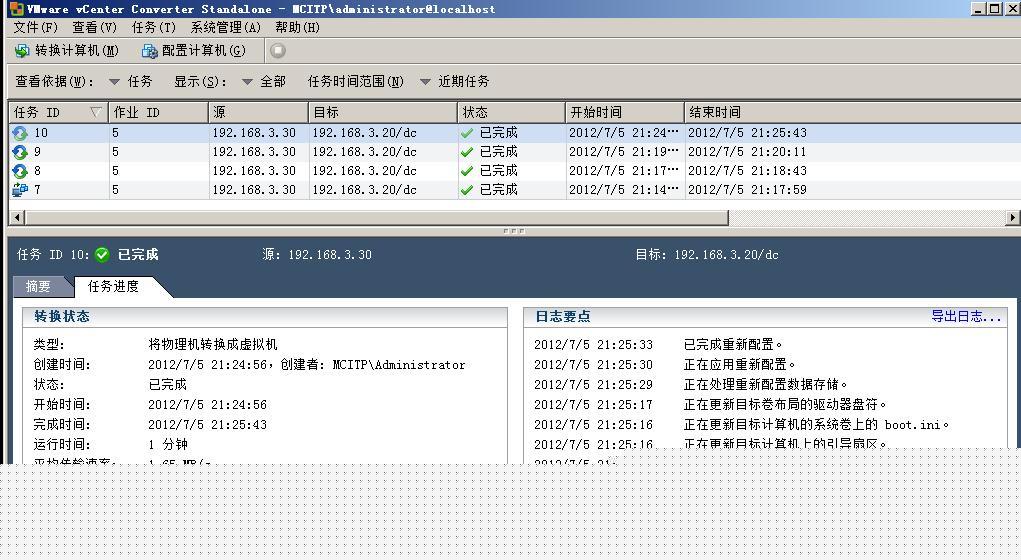Sort by the 目标 column header

(x=383, y=112)
